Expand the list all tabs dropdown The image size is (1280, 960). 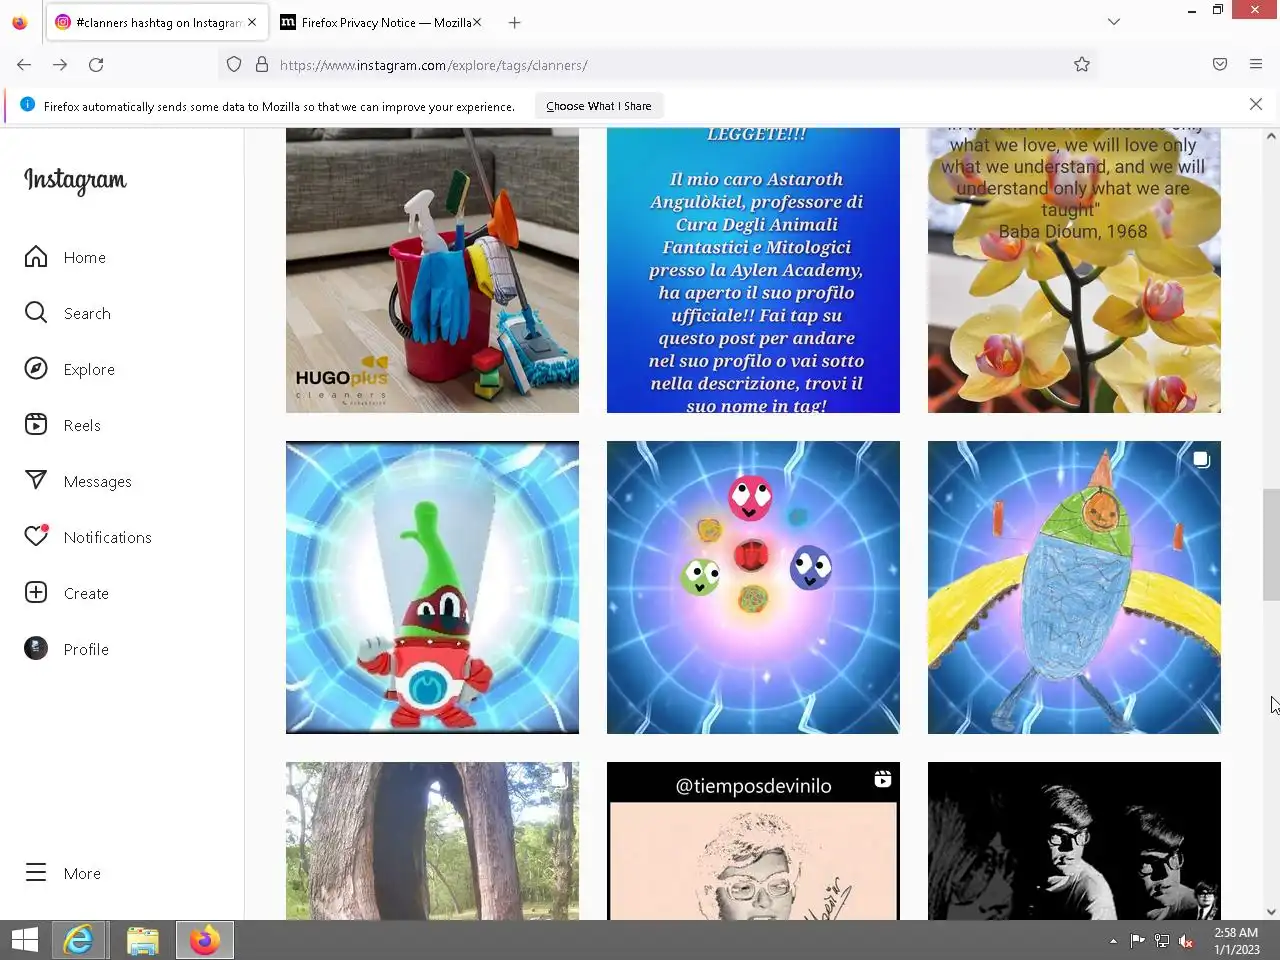[x=1114, y=22]
